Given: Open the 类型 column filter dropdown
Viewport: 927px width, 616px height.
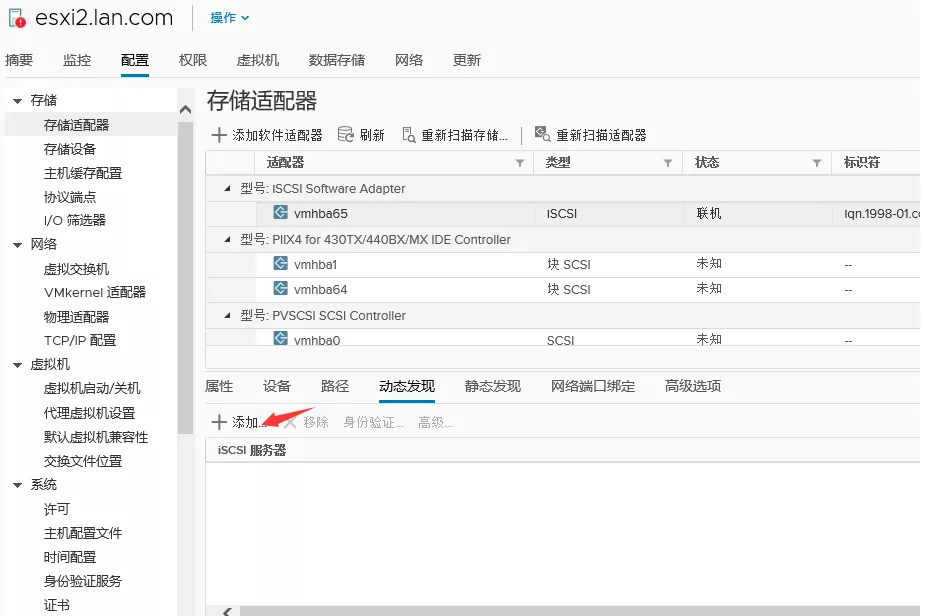Looking at the screenshot, I should coord(668,163).
